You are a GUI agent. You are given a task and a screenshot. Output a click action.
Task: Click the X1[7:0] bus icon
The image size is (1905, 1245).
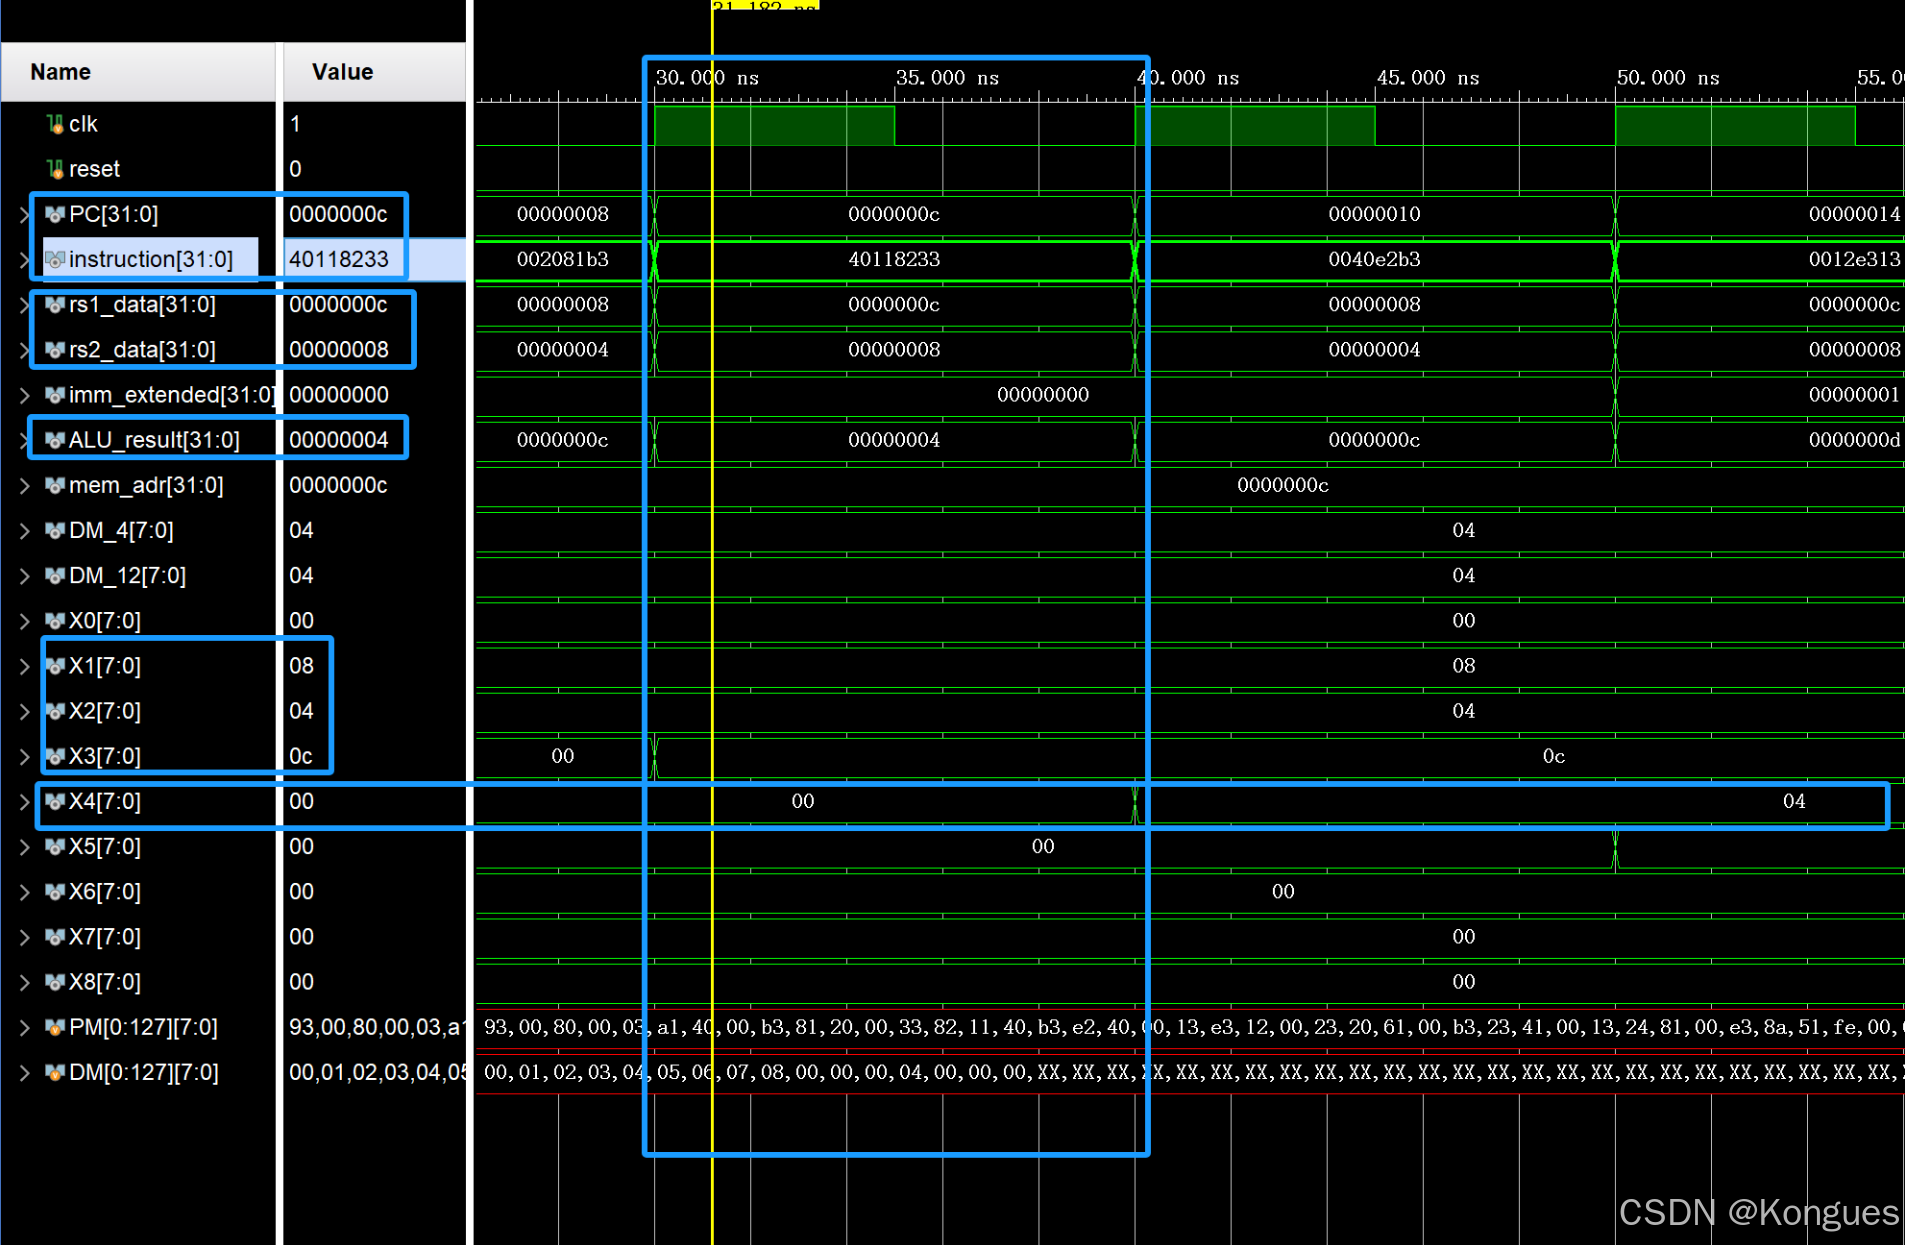(55, 666)
